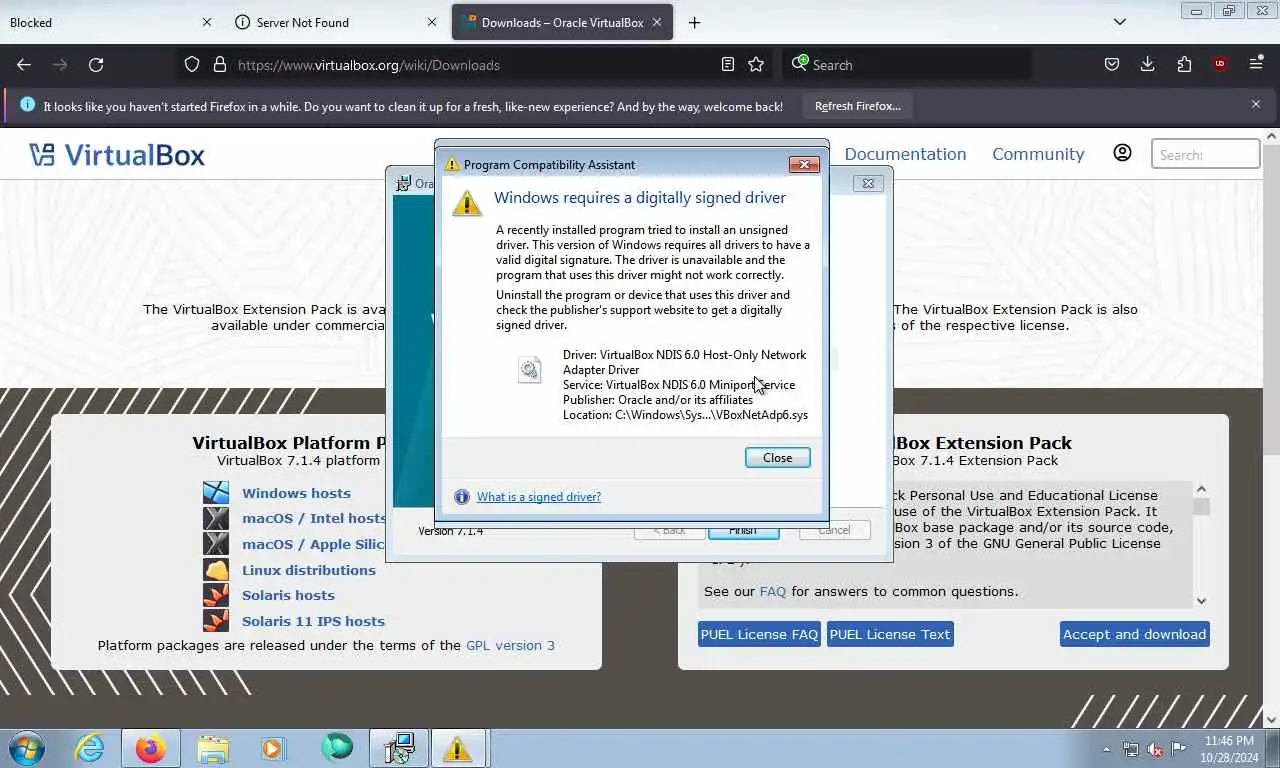Open the Windows hosts download link
This screenshot has height=768, width=1280.
296,493
